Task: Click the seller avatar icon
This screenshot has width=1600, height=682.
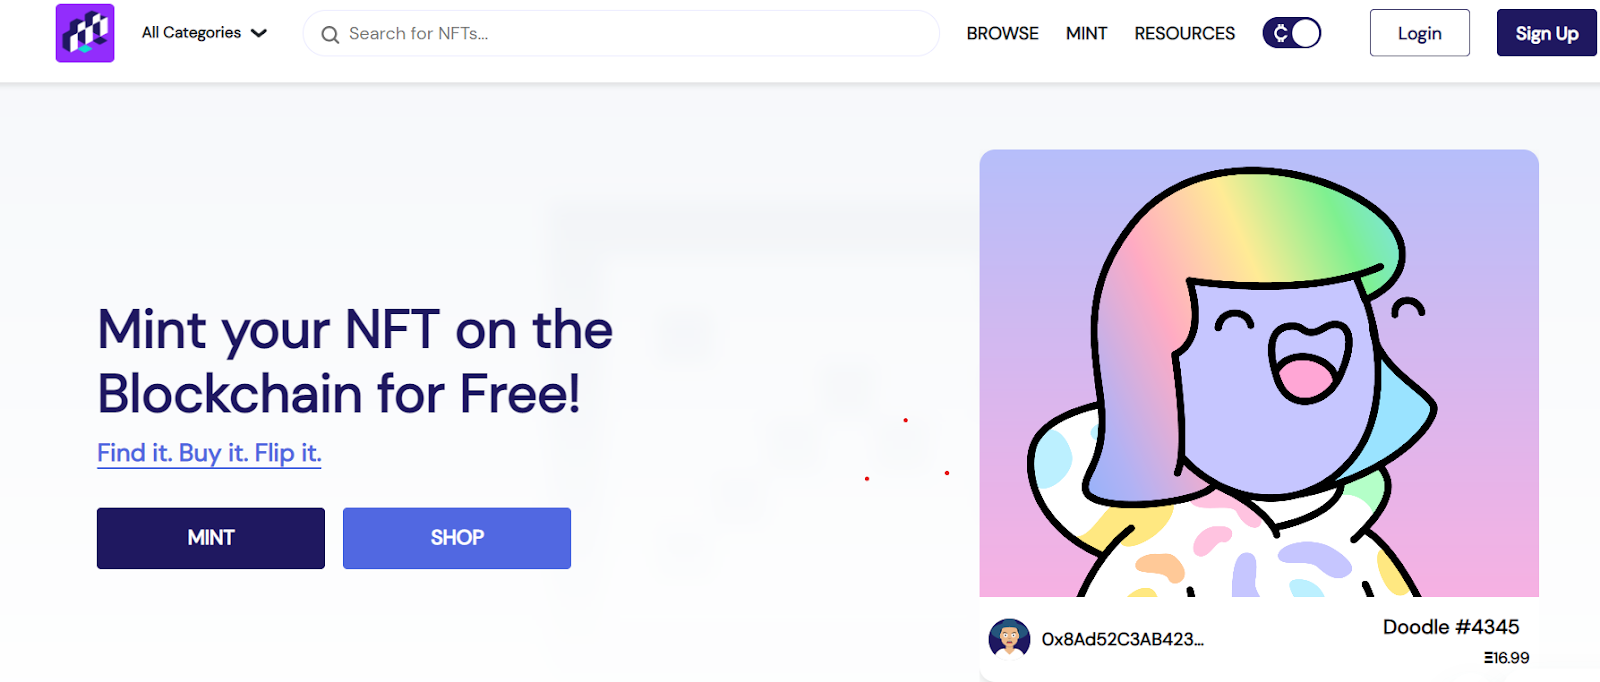Action: coord(1009,638)
